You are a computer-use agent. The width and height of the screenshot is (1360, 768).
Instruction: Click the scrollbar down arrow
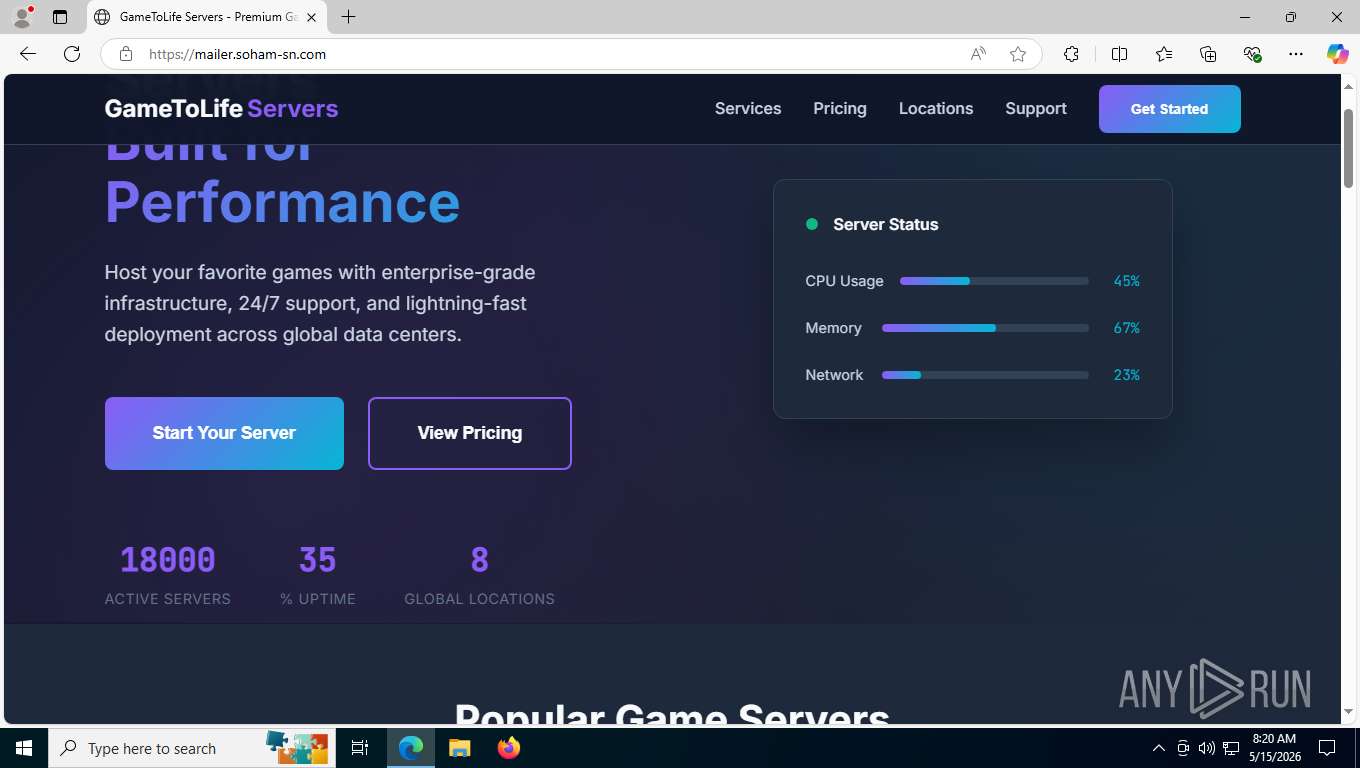[1349, 711]
